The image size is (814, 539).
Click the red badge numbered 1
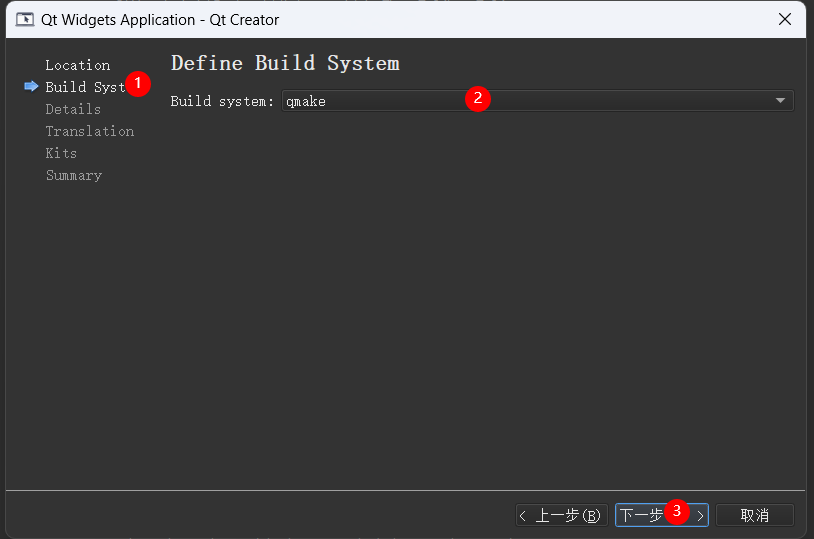point(138,84)
